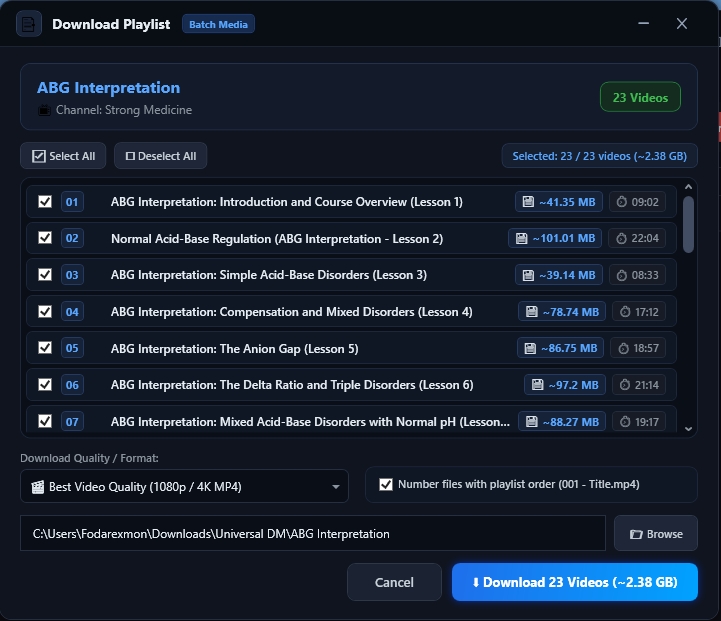Viewport: 721px width, 621px height.
Task: Cancel the playlist download dialog
Action: click(x=394, y=582)
